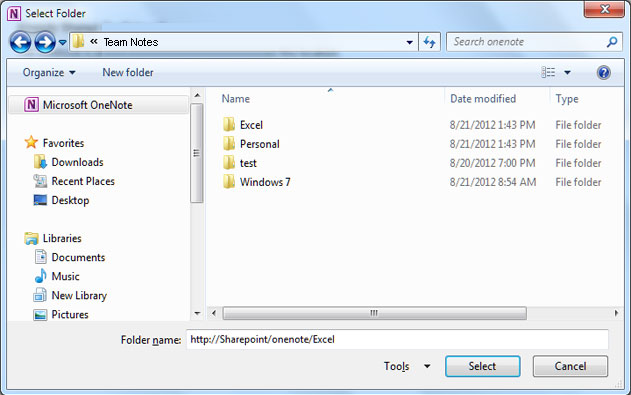Click the Libraries icon
The image size is (631, 395).
[31, 238]
